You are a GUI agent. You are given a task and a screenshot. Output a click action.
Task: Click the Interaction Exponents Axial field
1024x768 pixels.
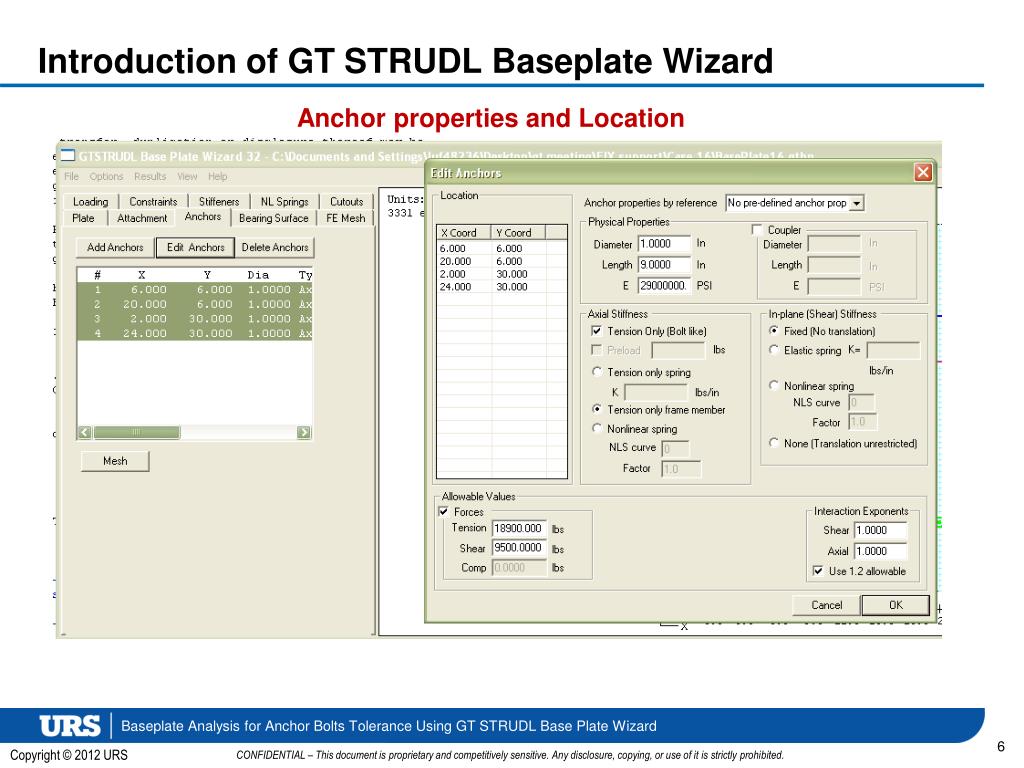[881, 551]
